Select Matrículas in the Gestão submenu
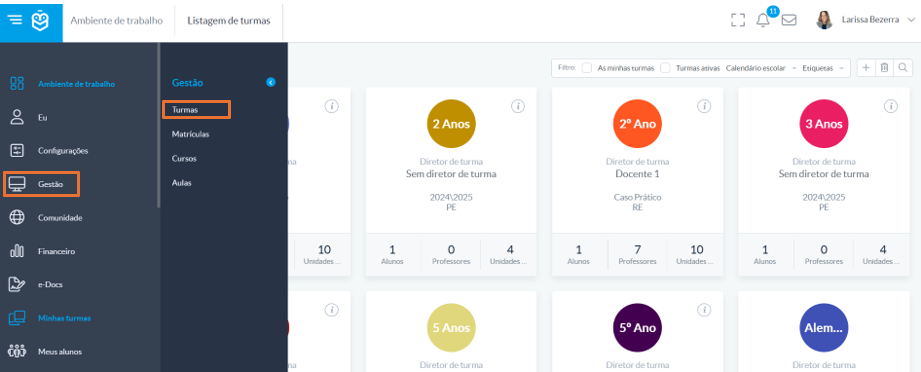 click(x=190, y=134)
